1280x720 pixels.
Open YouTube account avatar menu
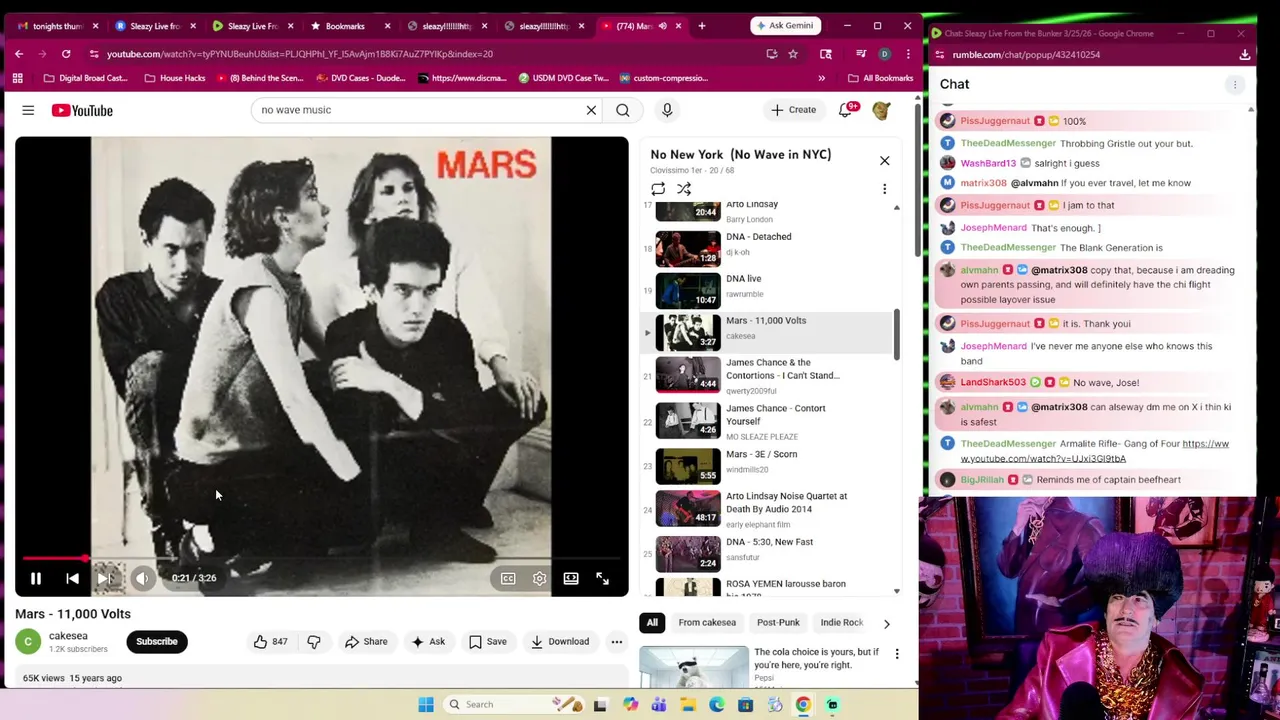click(x=881, y=110)
